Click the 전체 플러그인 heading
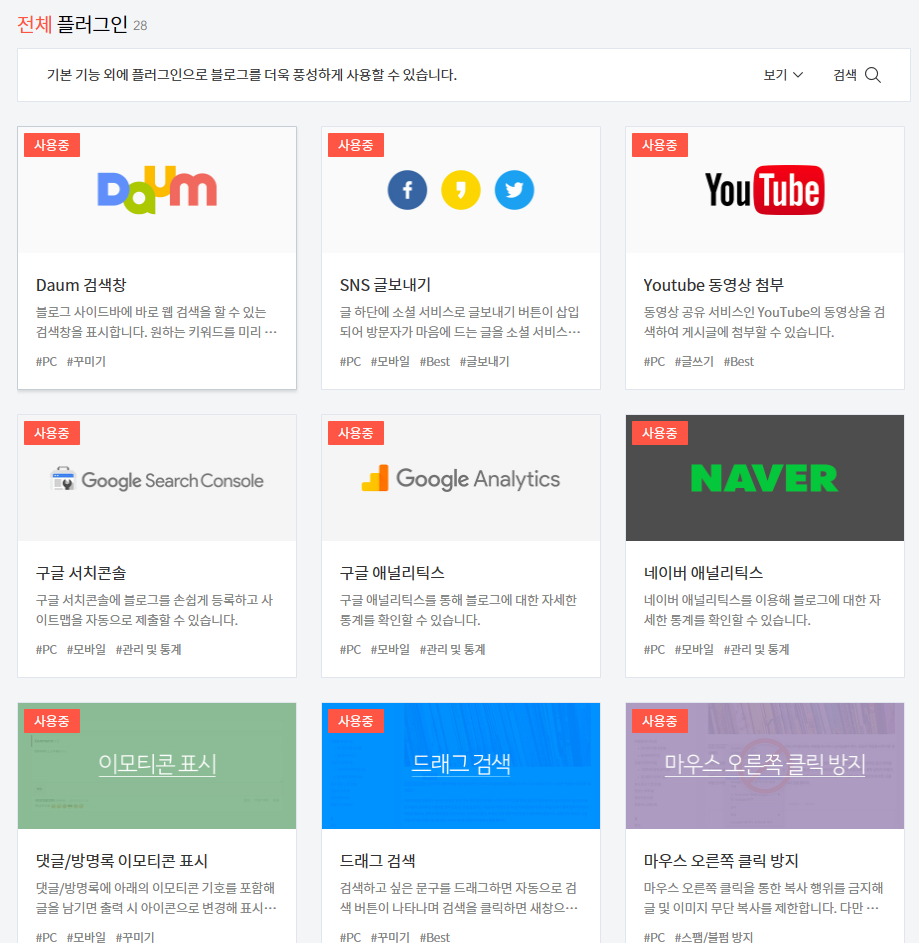This screenshot has height=943, width=919. (x=72, y=25)
